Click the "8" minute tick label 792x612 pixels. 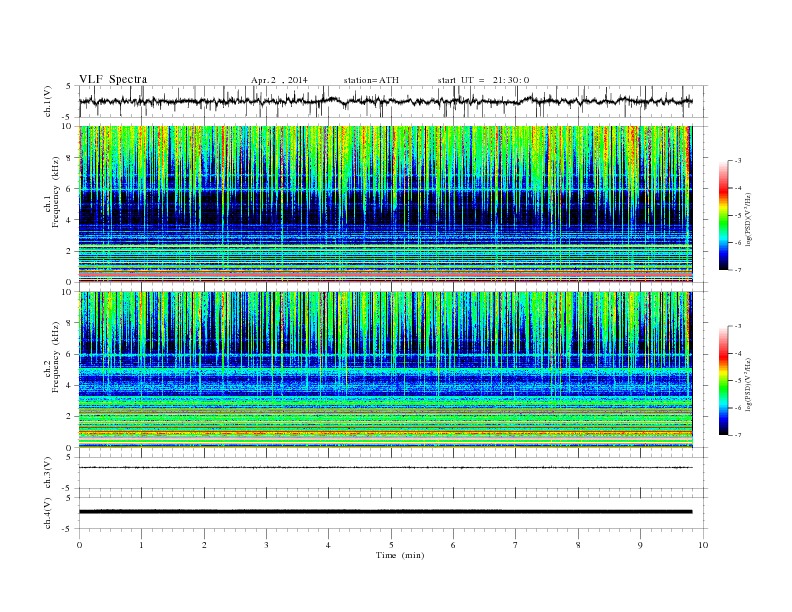[578, 545]
